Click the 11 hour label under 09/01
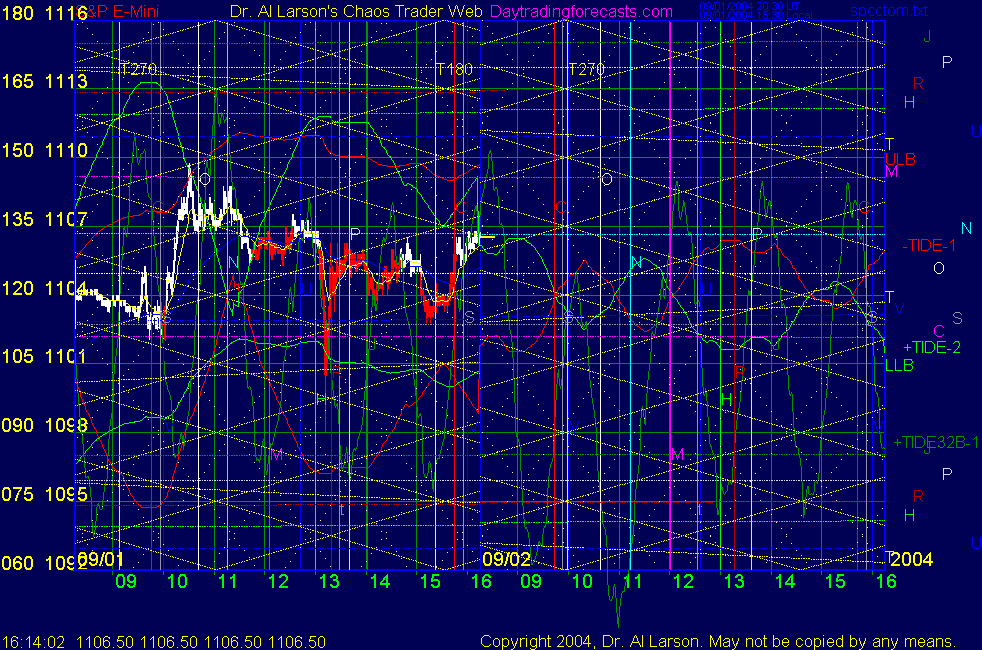 (x=227, y=581)
